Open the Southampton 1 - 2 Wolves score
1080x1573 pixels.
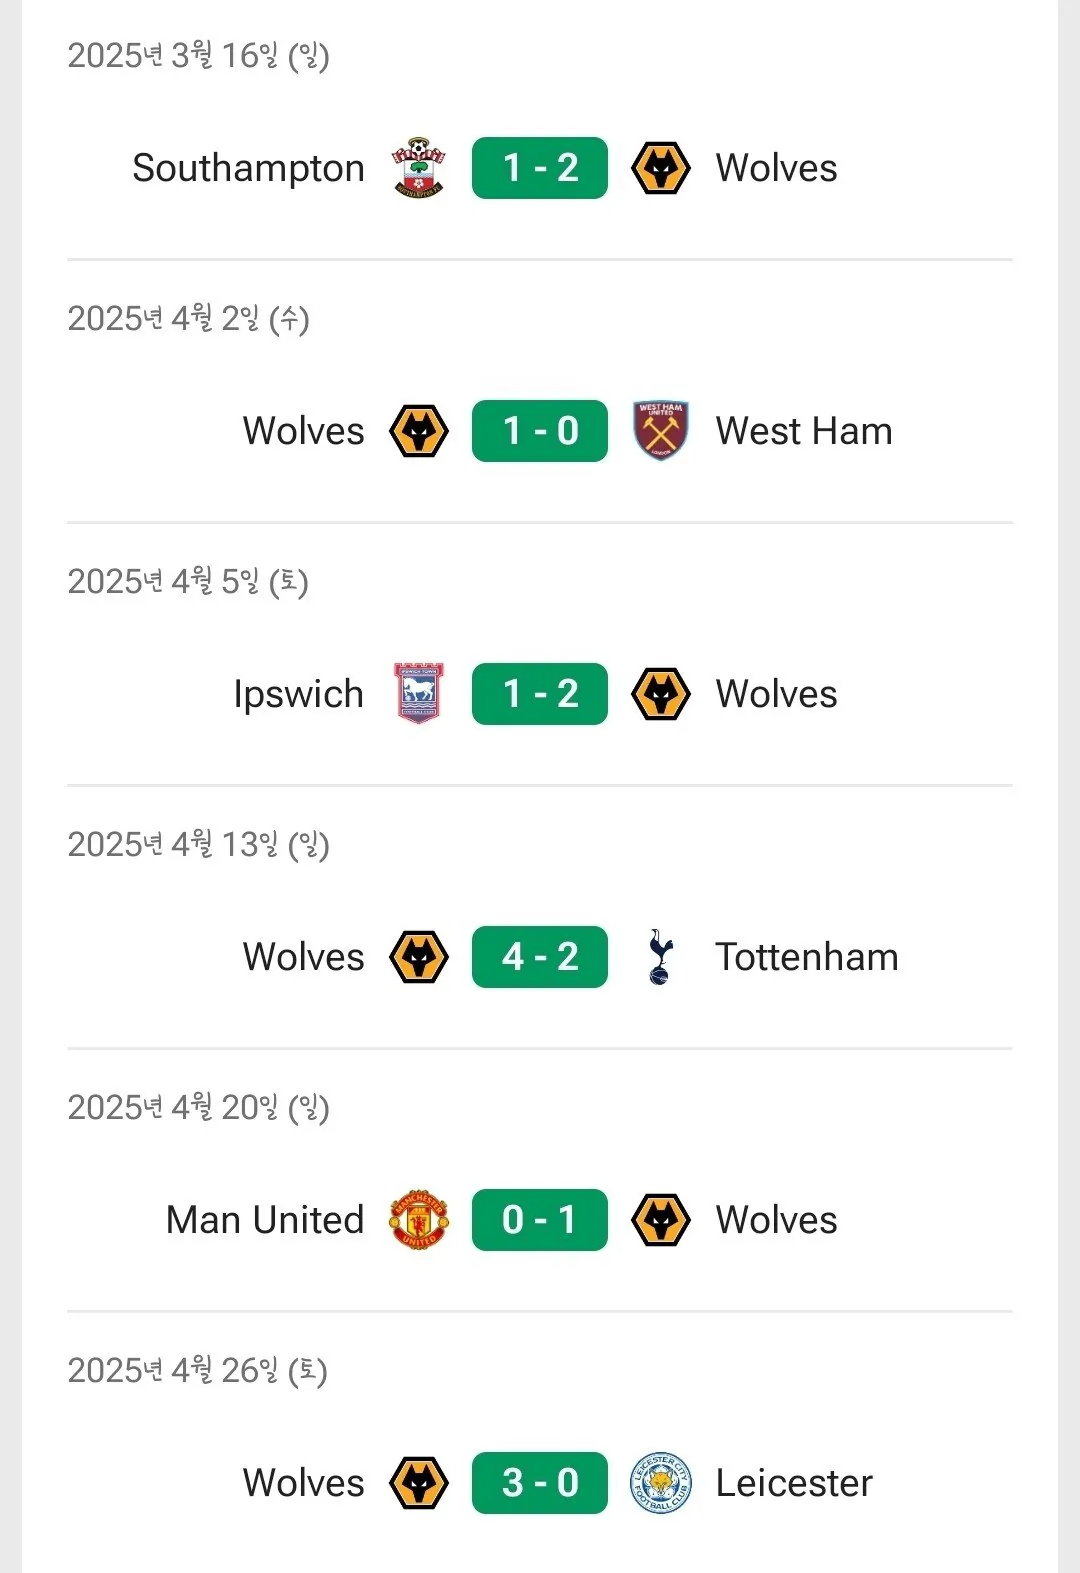[x=540, y=168]
